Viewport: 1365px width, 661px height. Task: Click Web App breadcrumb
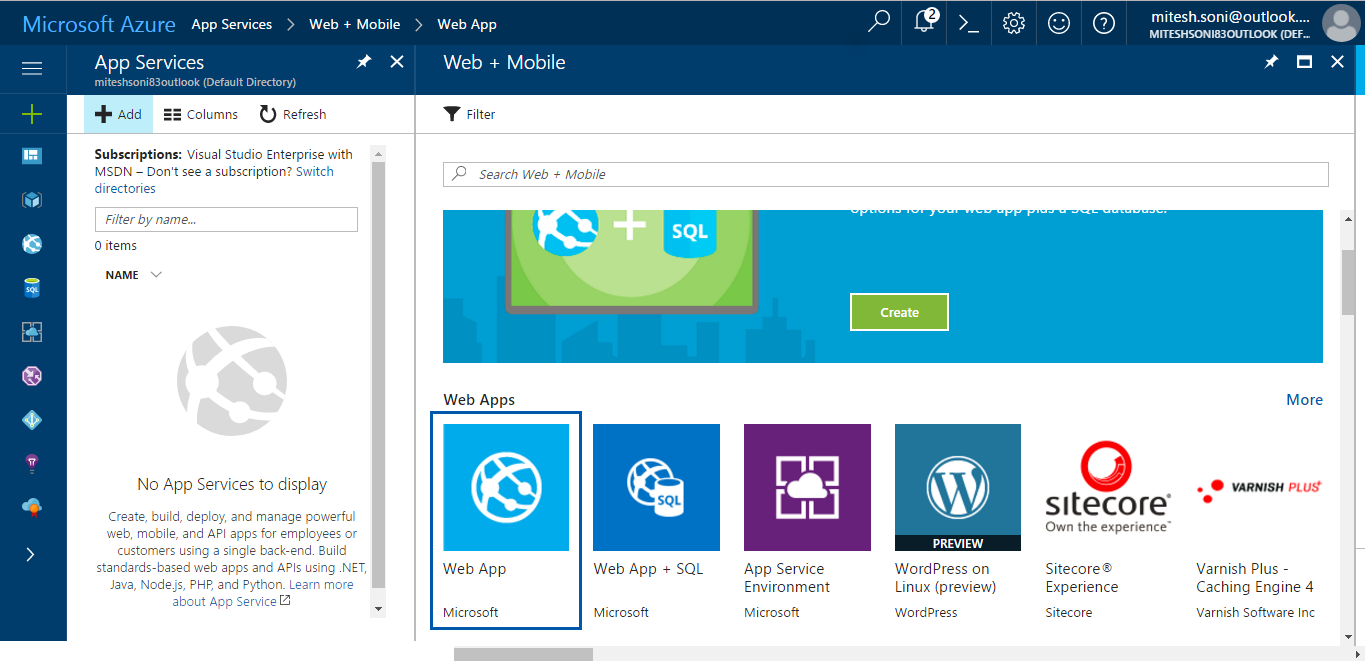[467, 24]
